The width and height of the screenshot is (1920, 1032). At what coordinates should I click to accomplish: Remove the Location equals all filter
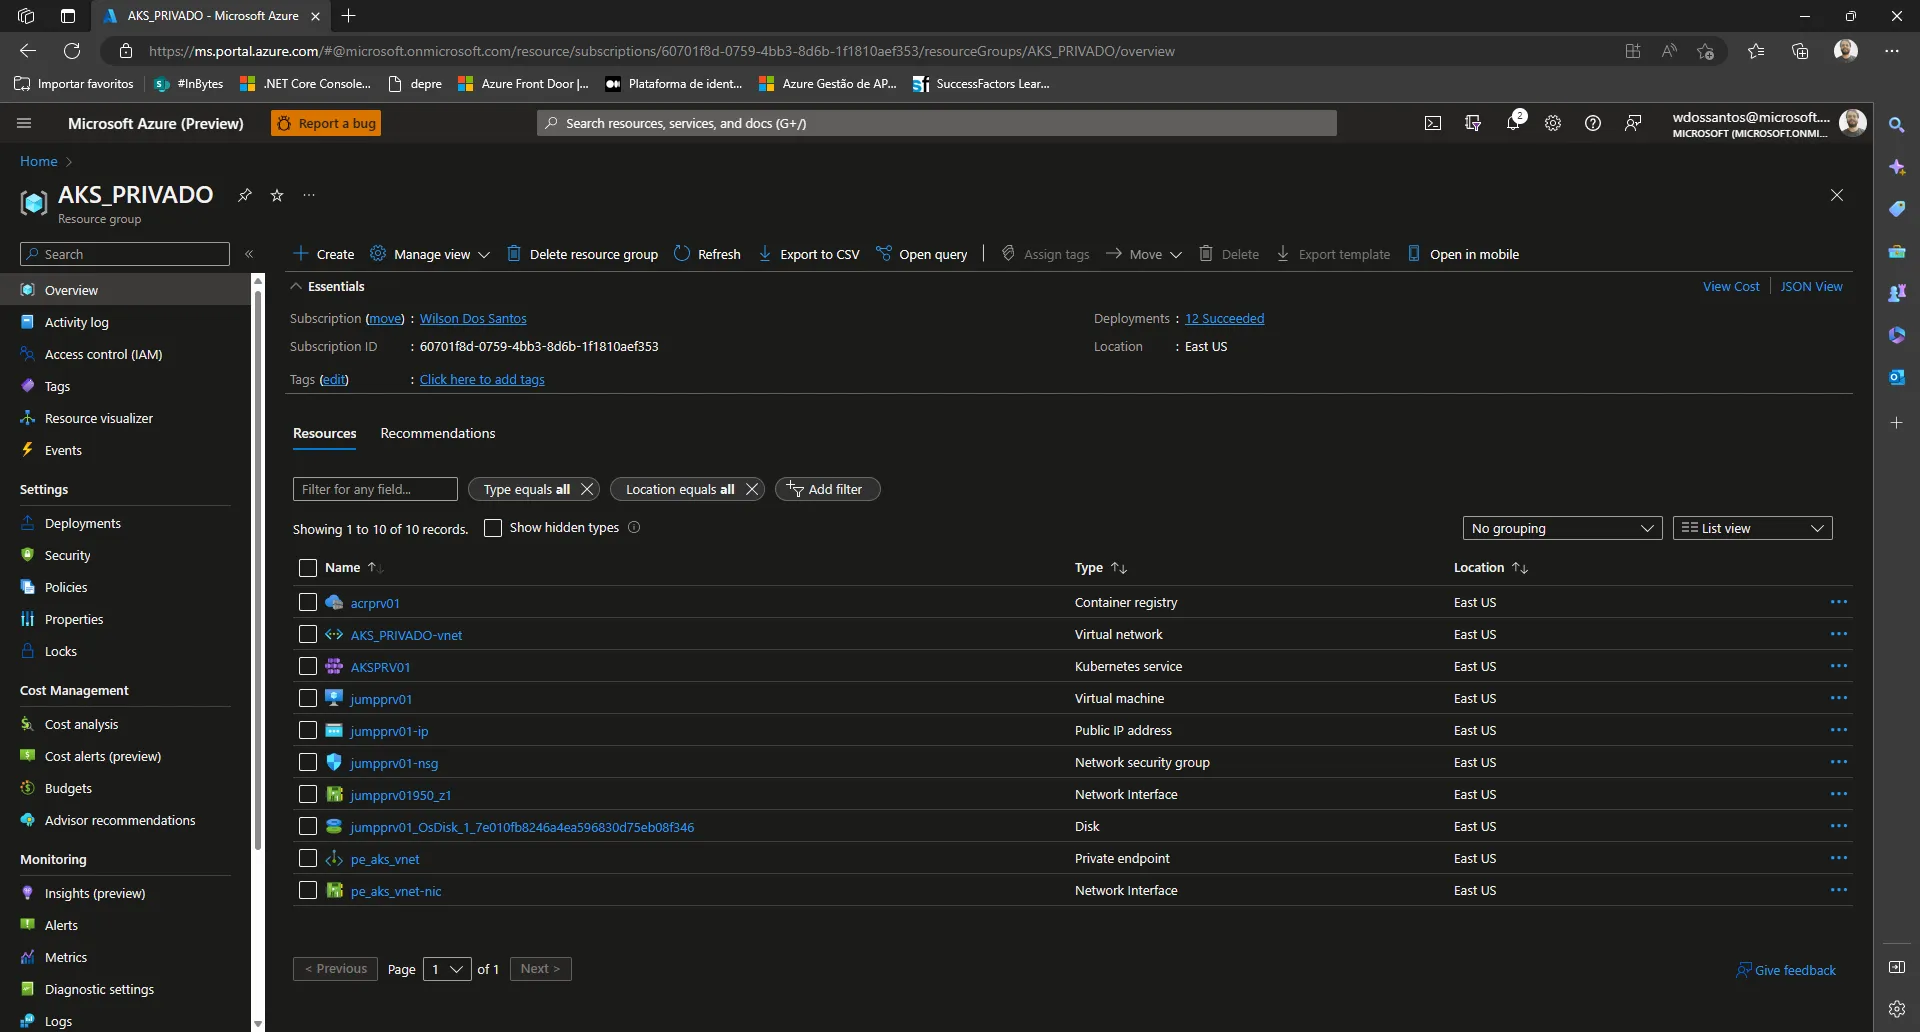tap(751, 489)
